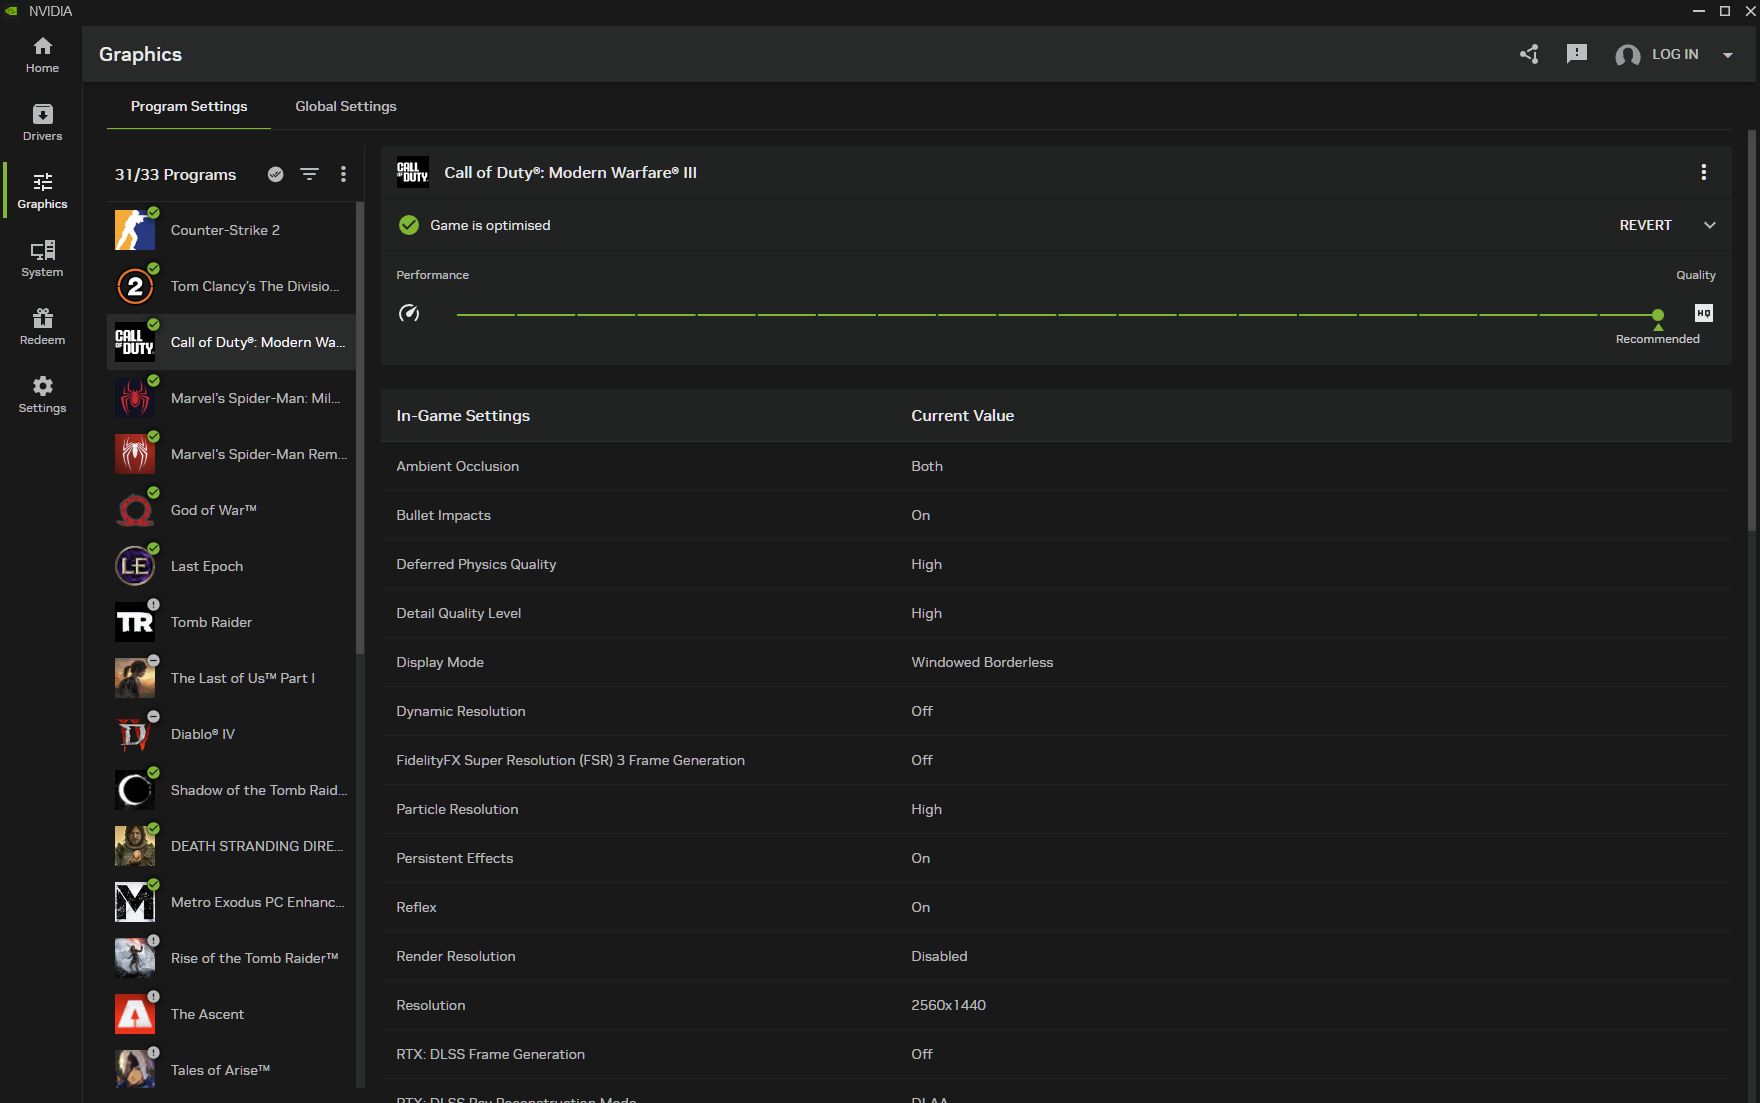Open the Drivers section
The width and height of the screenshot is (1760, 1103).
tap(42, 123)
